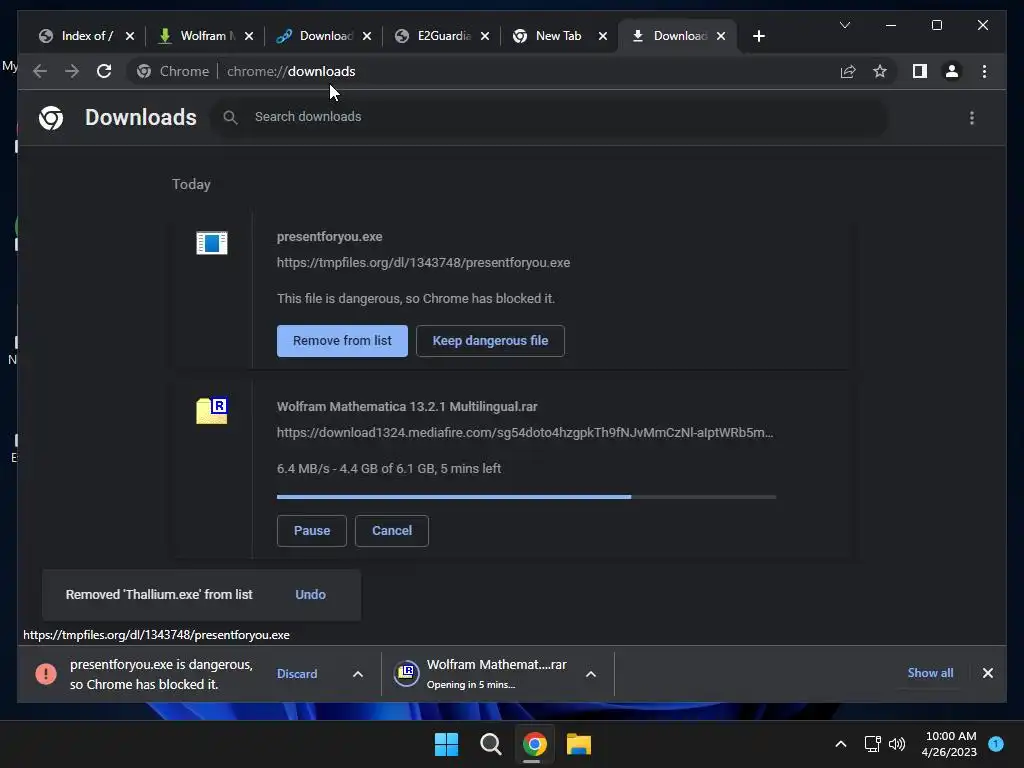The image size is (1024, 768).
Task: Click the presentforyou.exe file icon
Action: pyautogui.click(x=212, y=243)
